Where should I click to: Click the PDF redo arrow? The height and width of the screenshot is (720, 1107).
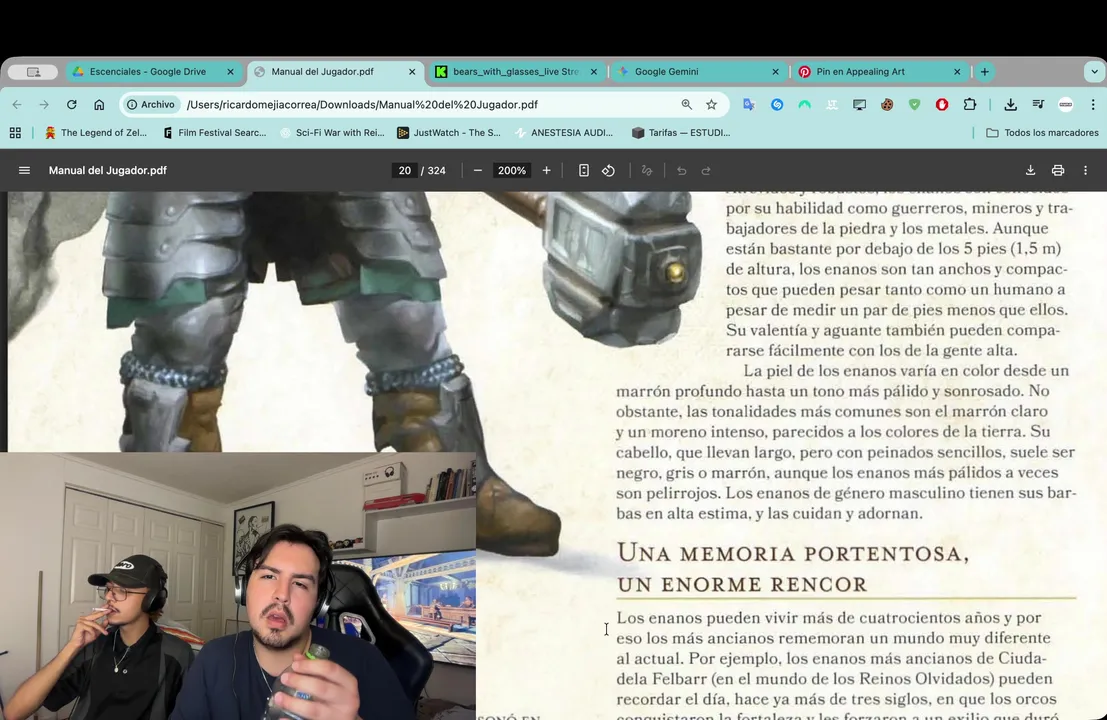point(706,170)
